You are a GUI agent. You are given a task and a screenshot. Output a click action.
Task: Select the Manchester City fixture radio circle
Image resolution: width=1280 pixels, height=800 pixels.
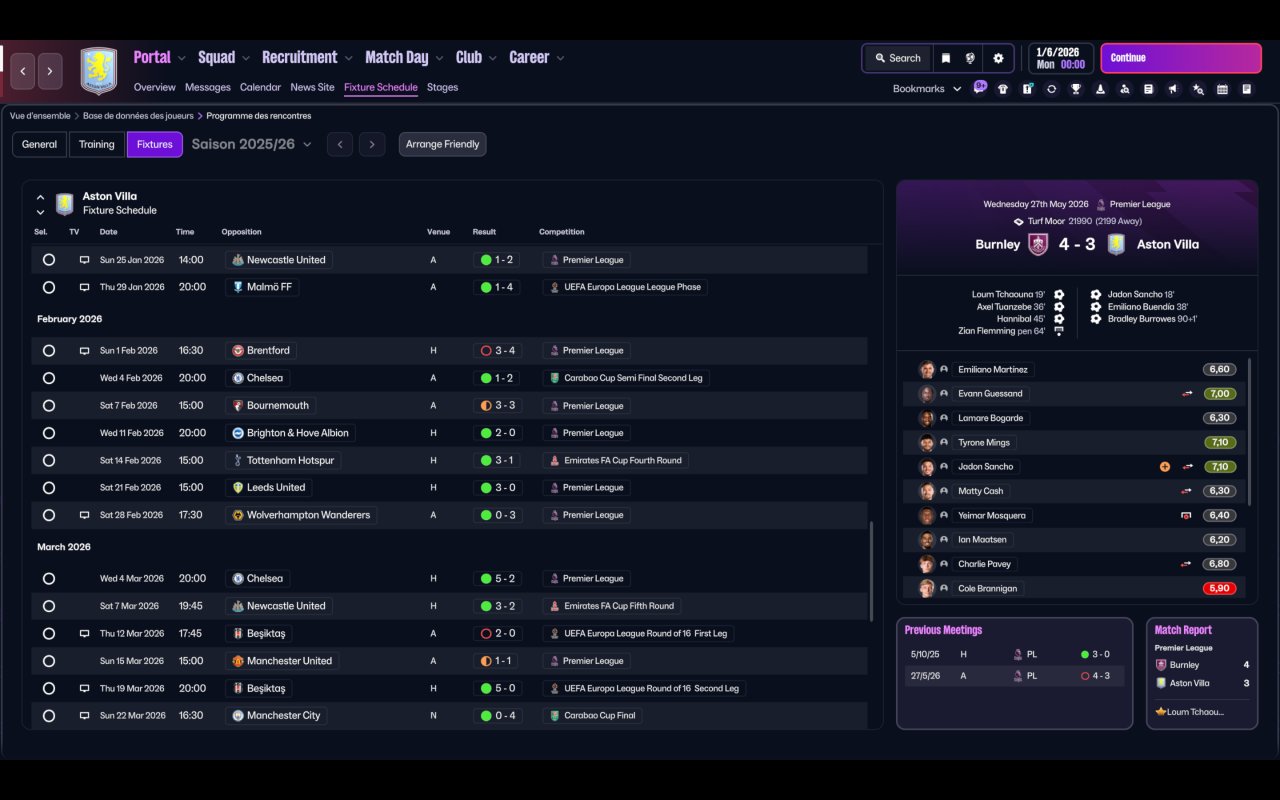point(49,716)
